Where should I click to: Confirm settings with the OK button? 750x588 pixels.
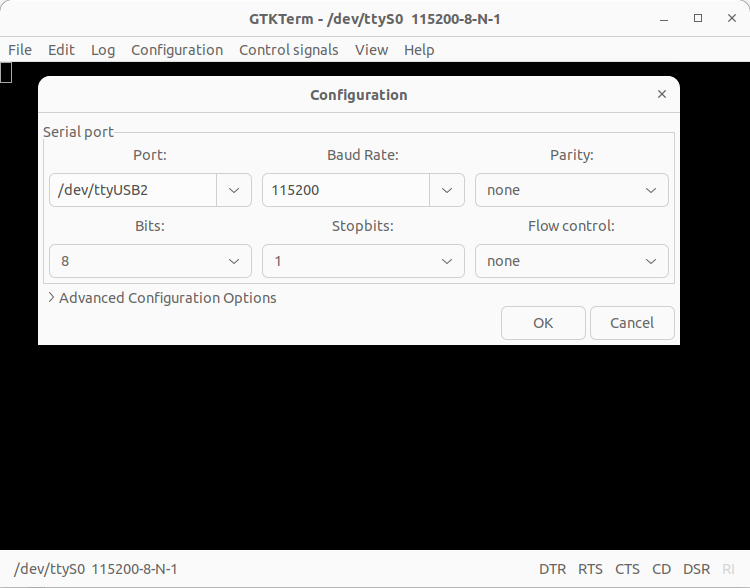pos(543,323)
